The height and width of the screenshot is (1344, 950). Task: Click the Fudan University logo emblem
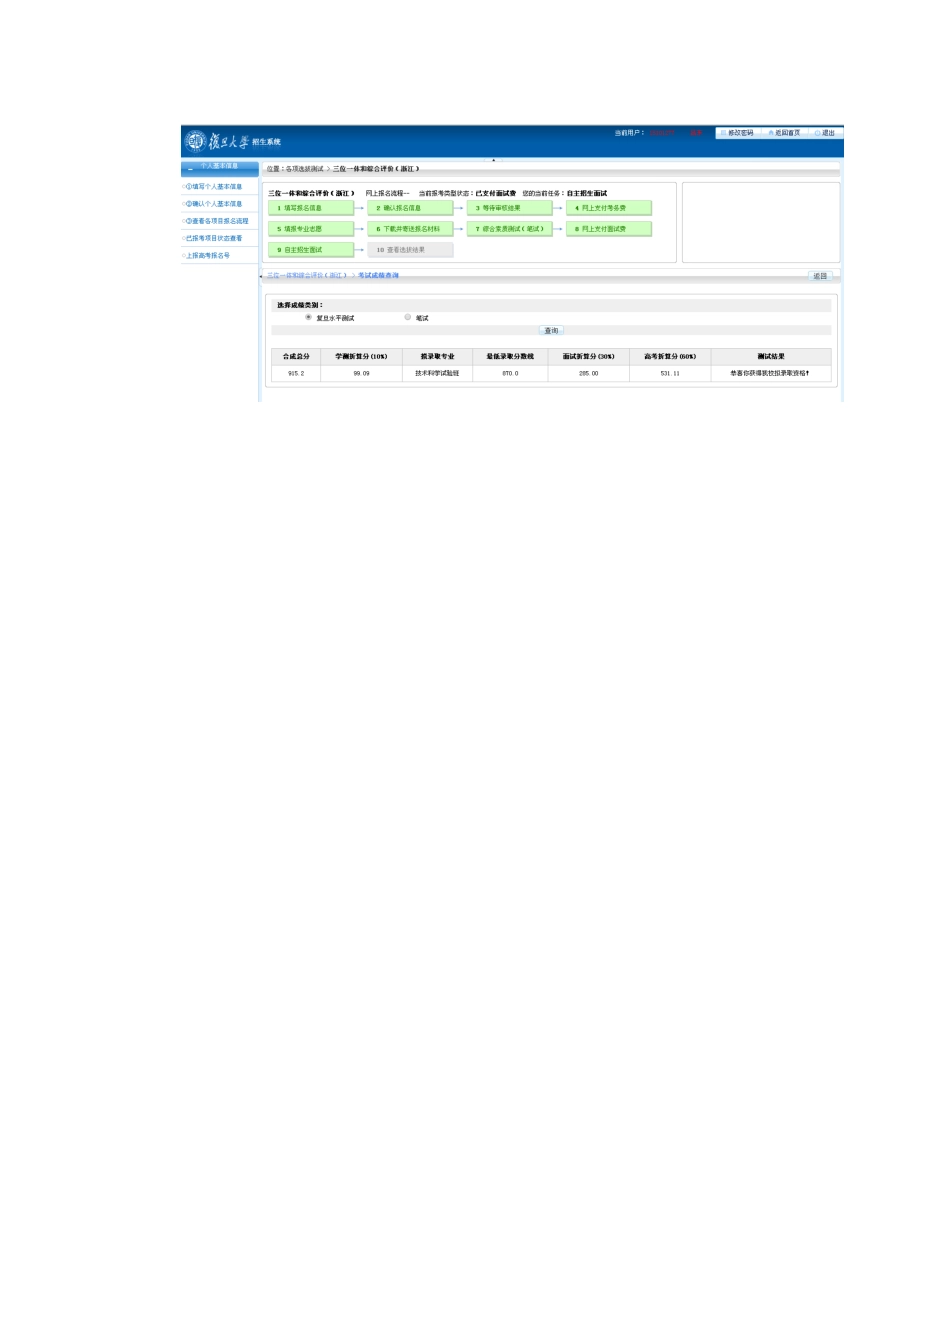(195, 141)
